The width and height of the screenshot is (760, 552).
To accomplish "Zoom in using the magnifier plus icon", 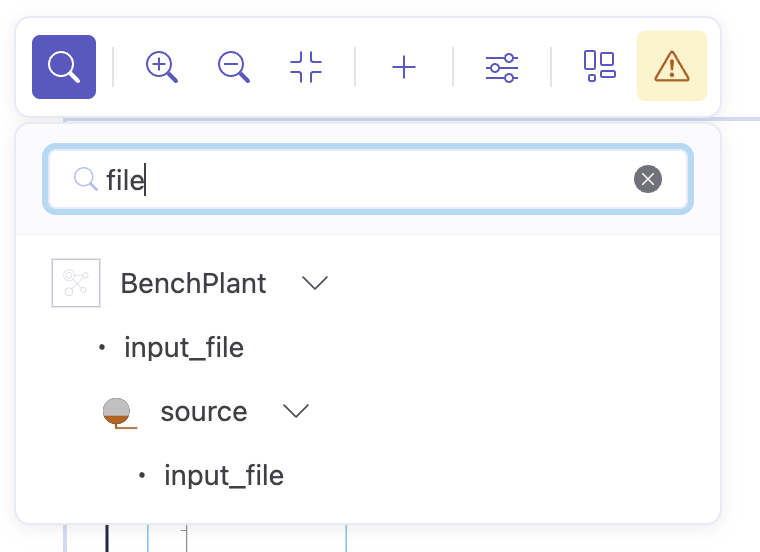I will click(x=161, y=67).
